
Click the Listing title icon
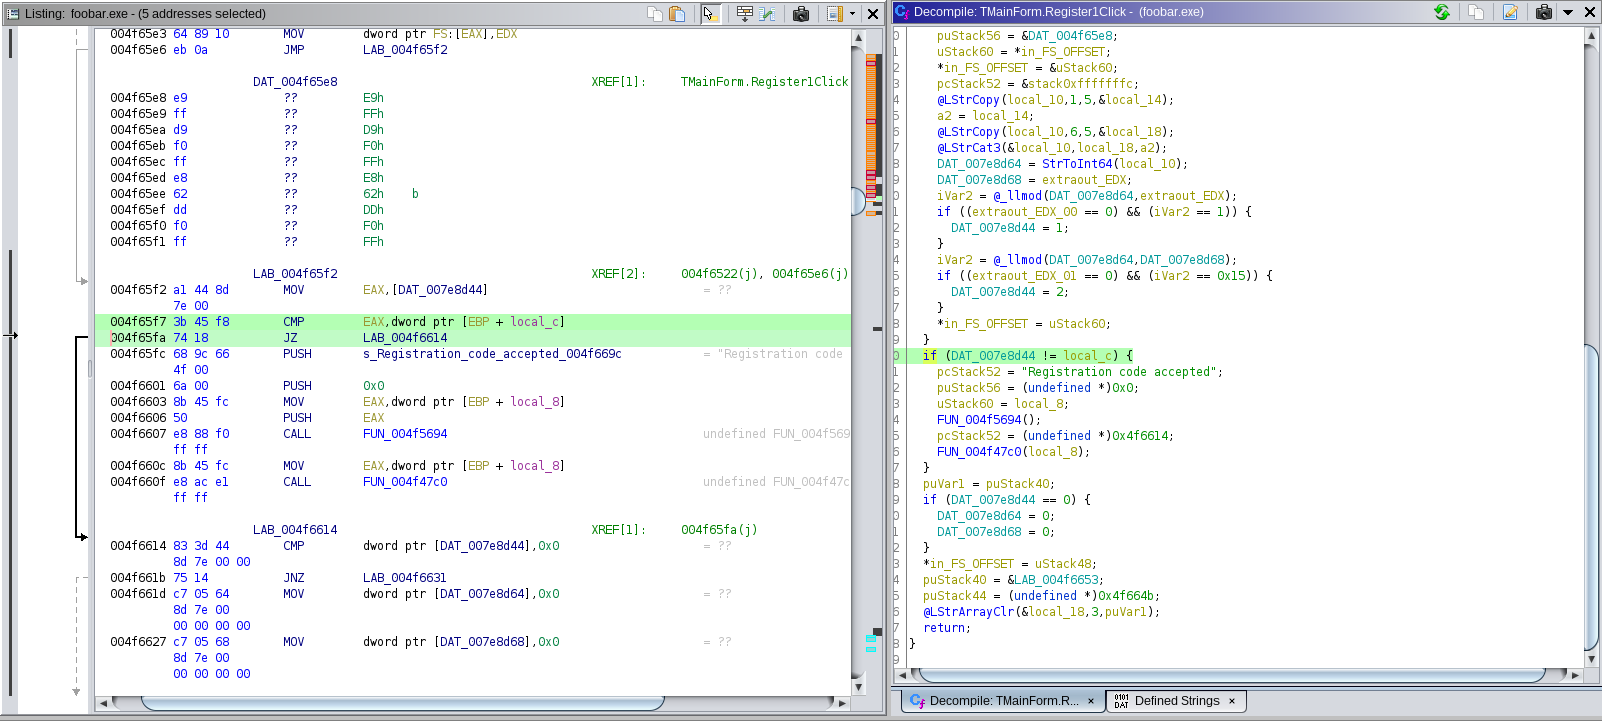13,13
